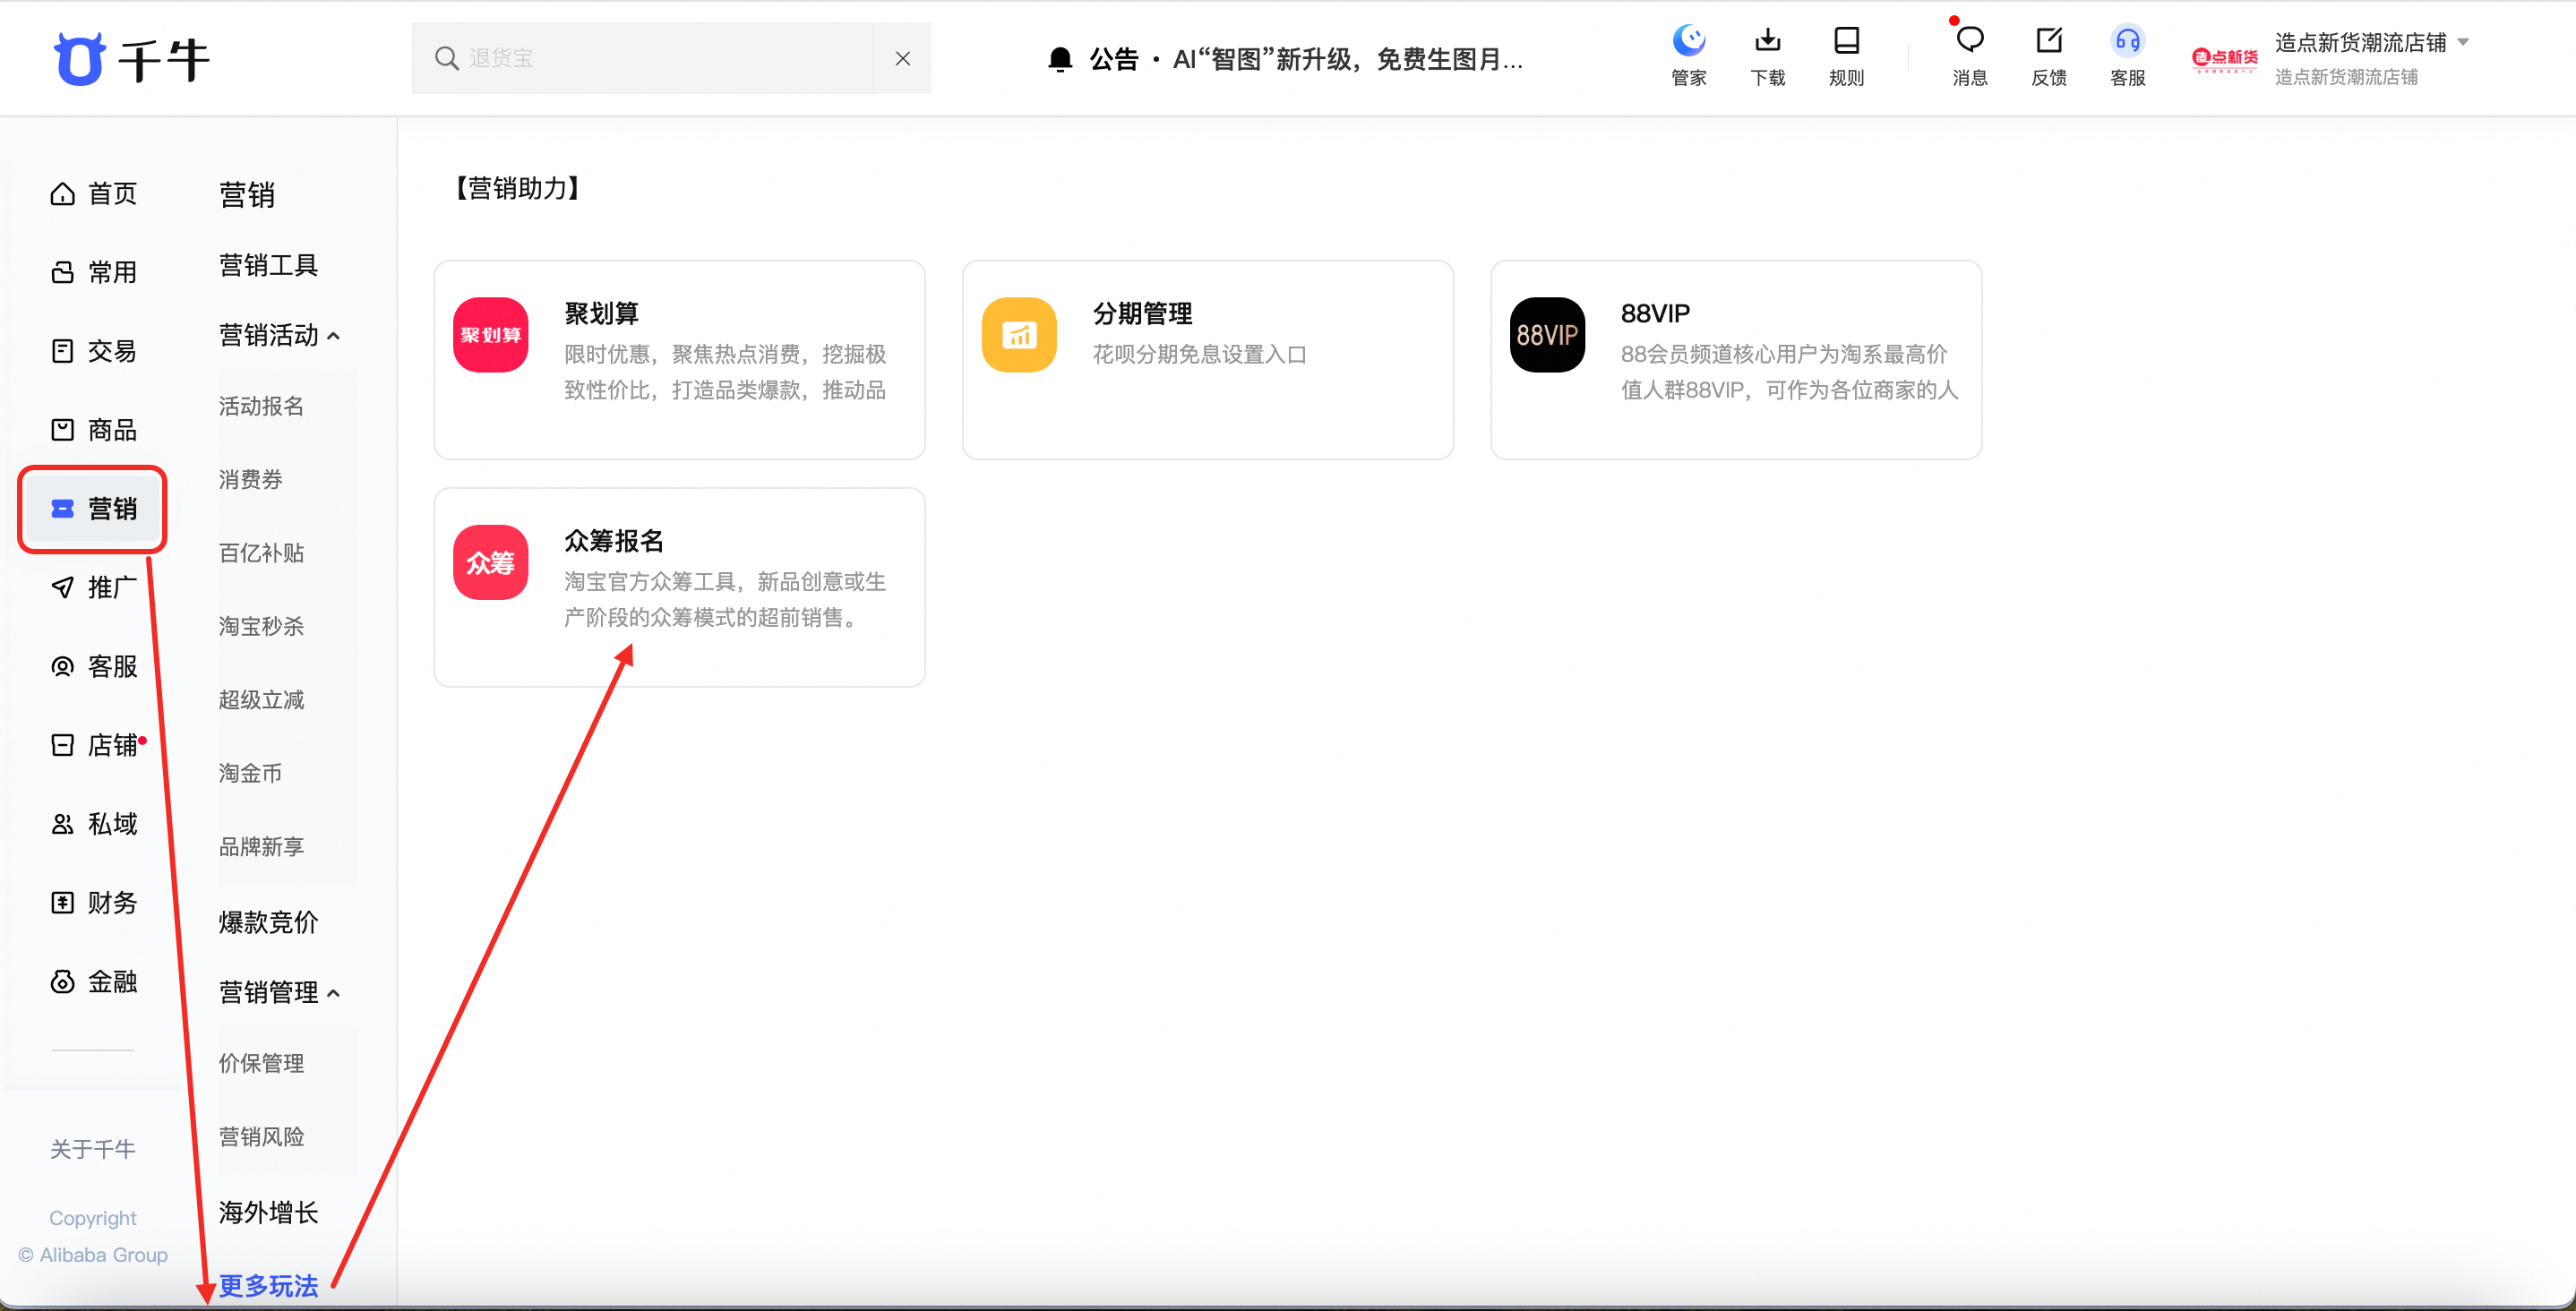2576x1311 pixels.
Task: Select the 常用 sidebar icon
Action: [62, 271]
